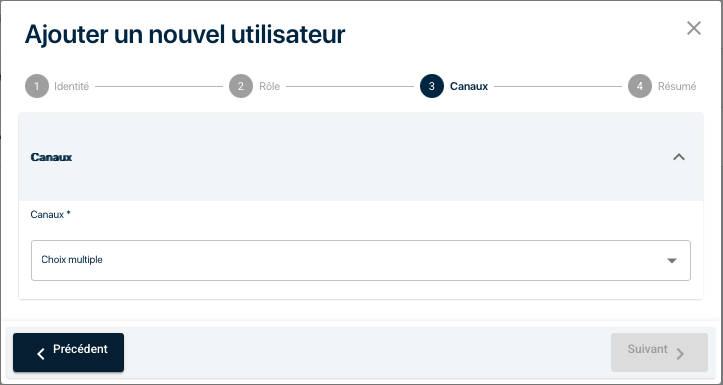The width and height of the screenshot is (723, 385).
Task: Click the step 4 circle icon
Action: (640, 86)
